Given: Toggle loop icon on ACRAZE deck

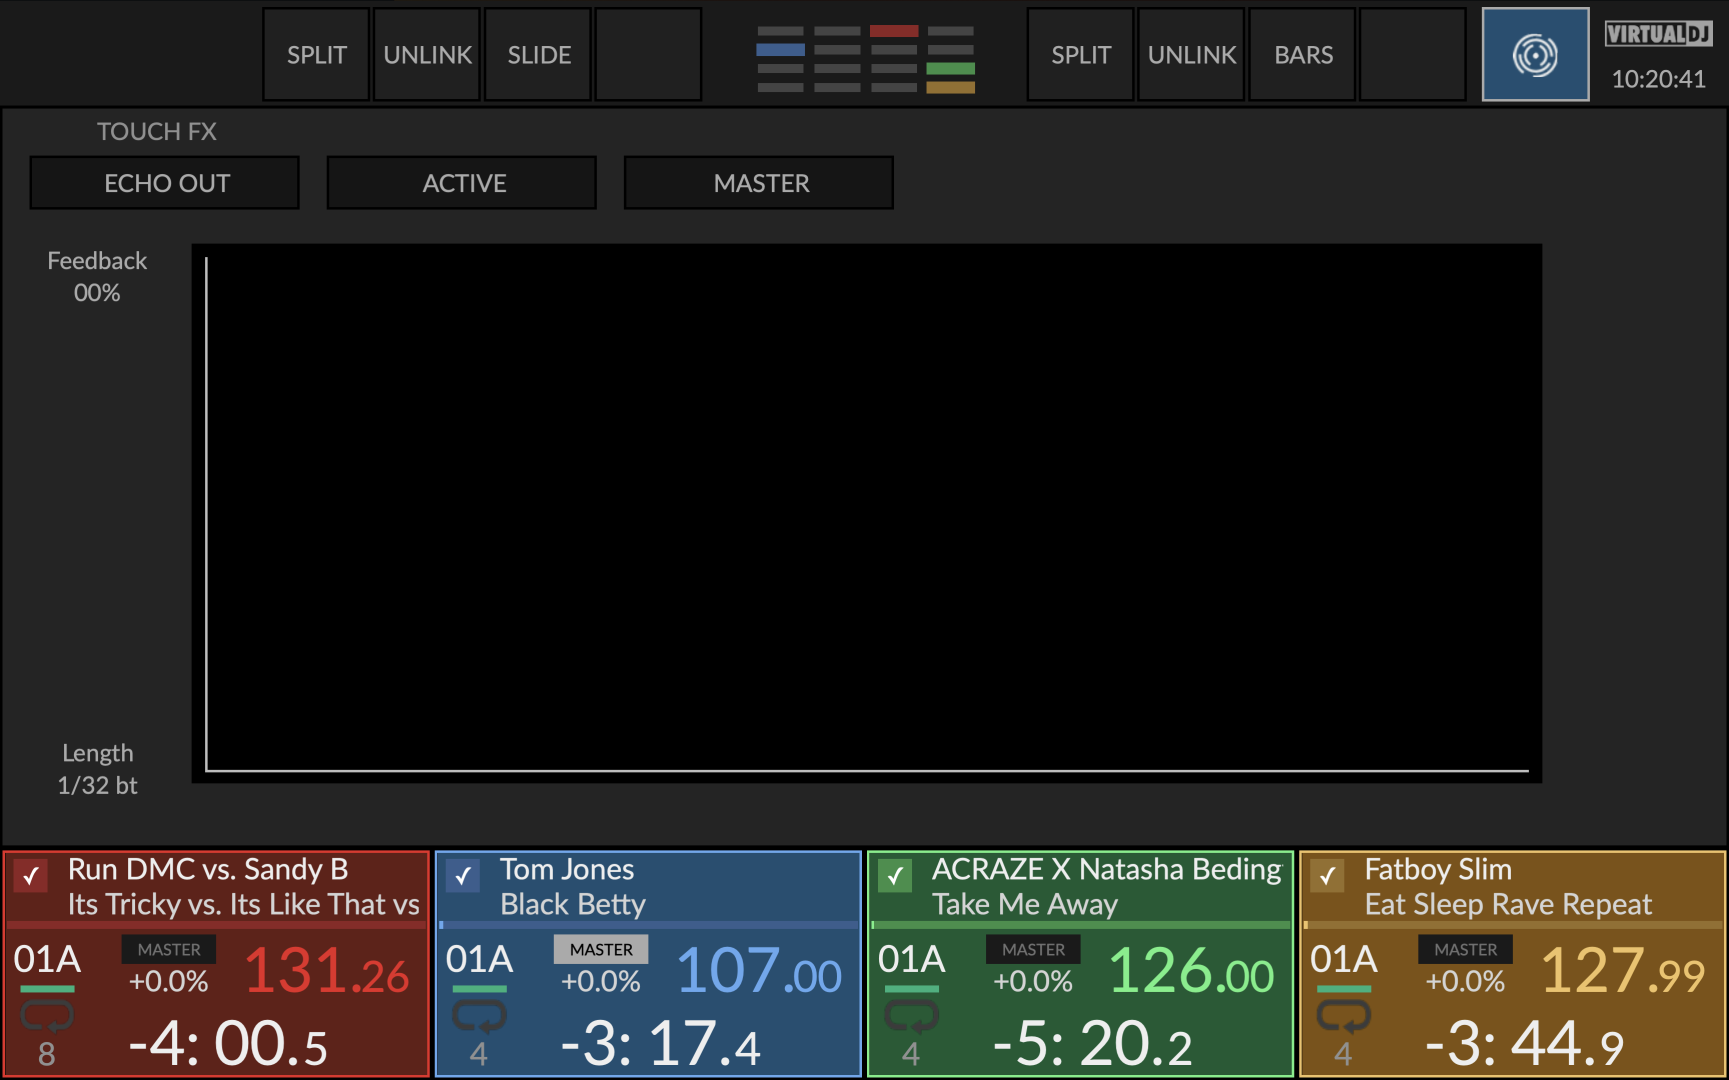Looking at the screenshot, I should [911, 1017].
